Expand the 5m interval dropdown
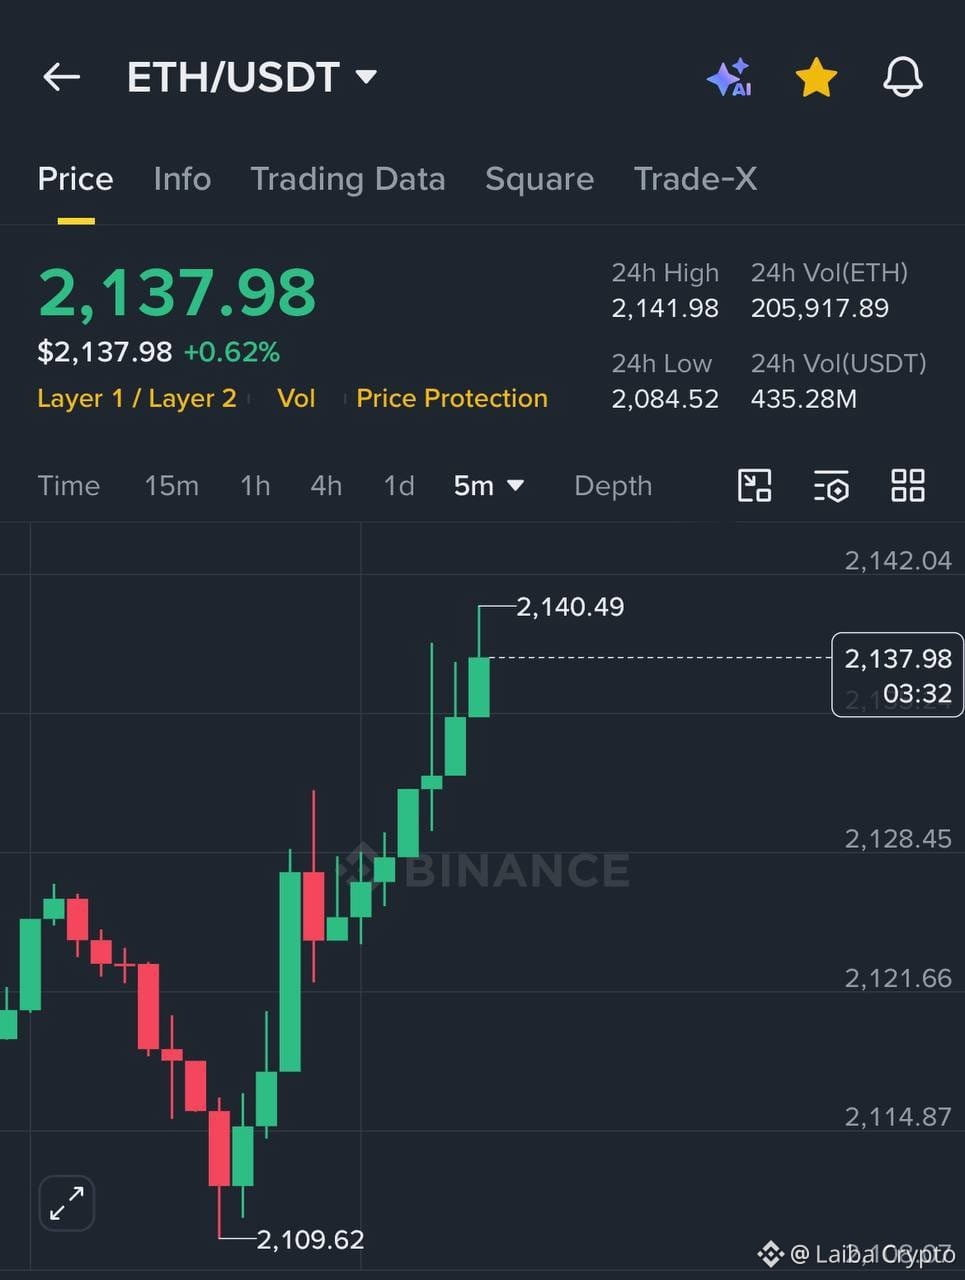Screen dimensions: 965x1280 click(489, 486)
